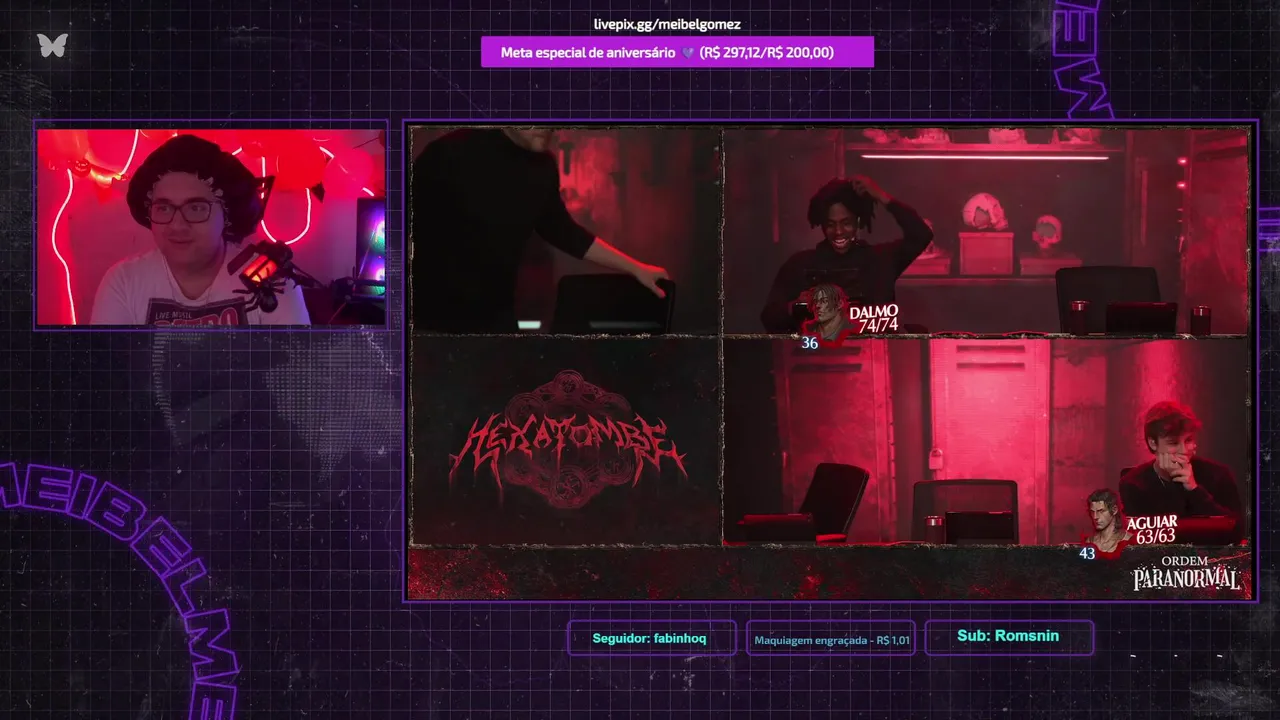
Task: Select the top-left camera panel with arm
Action: pyautogui.click(x=566, y=231)
